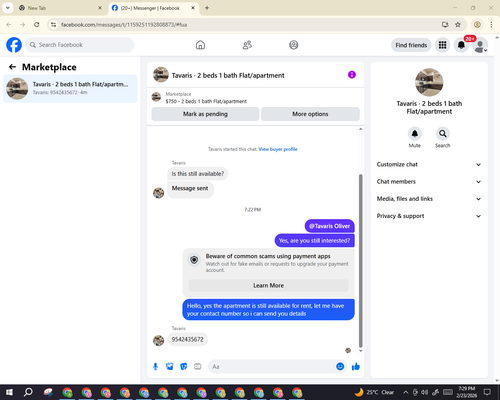Click the Facebook logo
The height and width of the screenshot is (400, 500).
click(14, 45)
